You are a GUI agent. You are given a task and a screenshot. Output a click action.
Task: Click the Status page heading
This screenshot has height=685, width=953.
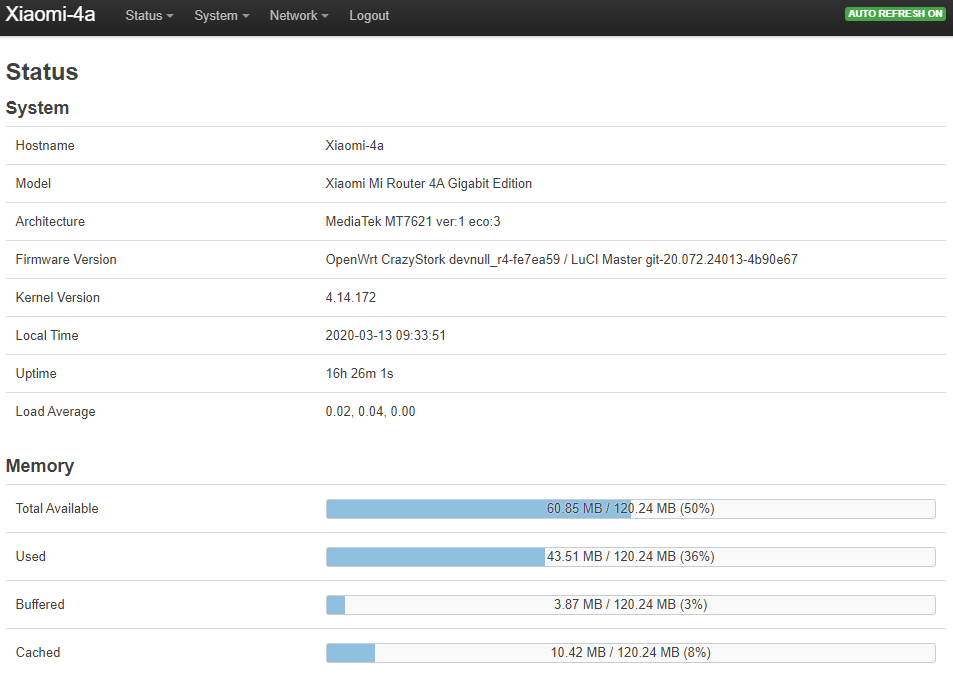pyautogui.click(x=42, y=72)
